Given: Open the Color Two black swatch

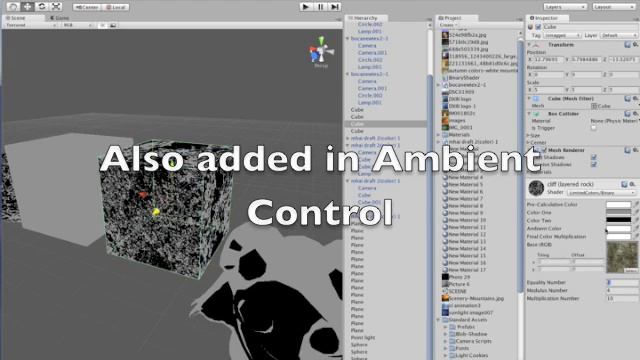Looking at the screenshot, I should (x=618, y=220).
